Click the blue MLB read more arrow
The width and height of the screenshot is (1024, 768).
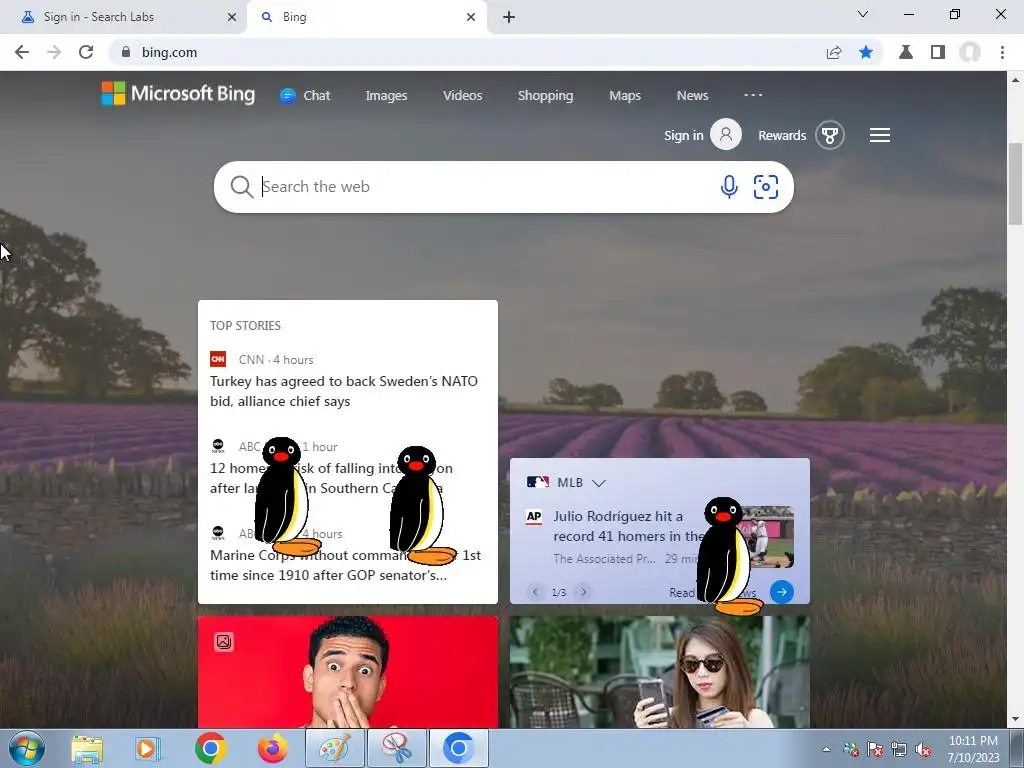(782, 592)
